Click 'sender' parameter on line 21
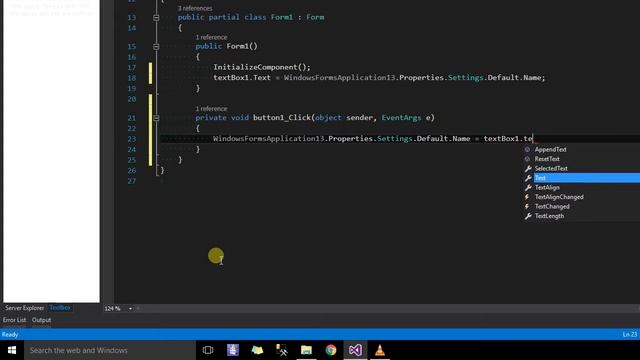The image size is (640, 360). [x=359, y=118]
